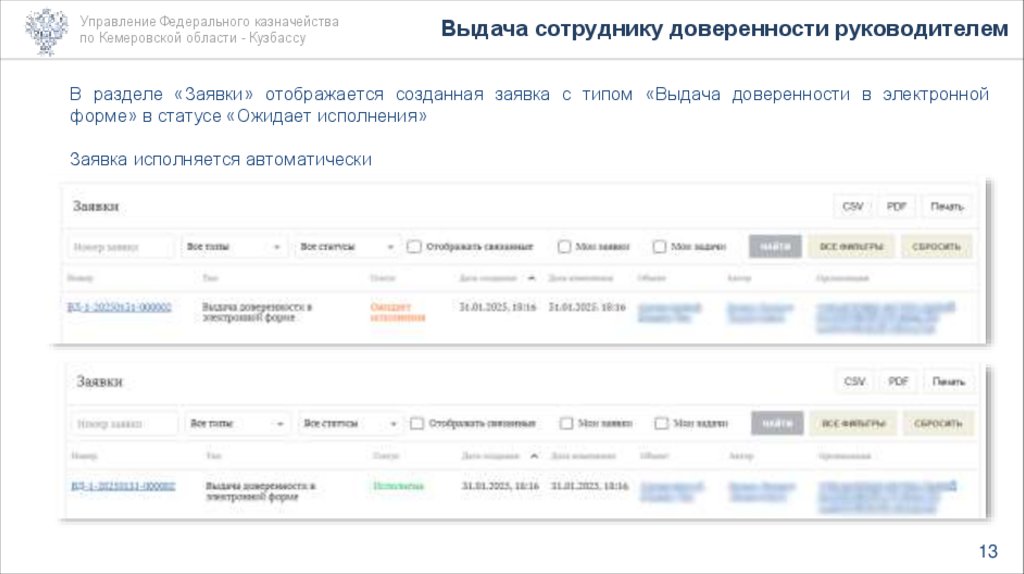Image resolution: width=1024 pixels, height=574 pixels.
Task: Click Сбросить in the Исполнена panel
Action: click(938, 423)
